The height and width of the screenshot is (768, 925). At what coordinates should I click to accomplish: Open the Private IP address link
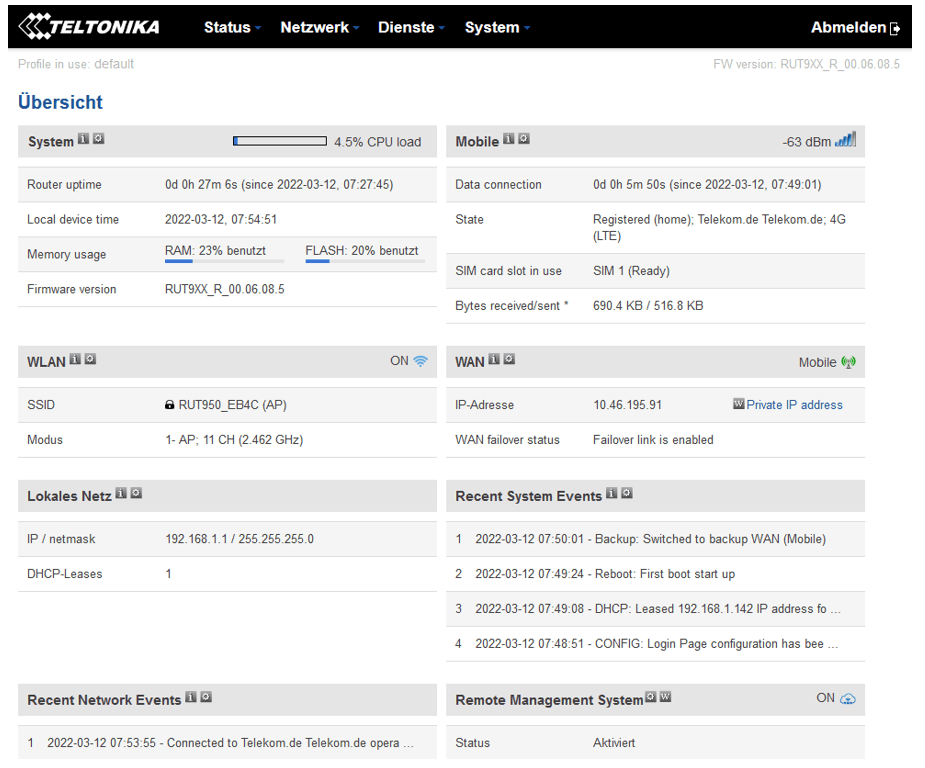click(794, 405)
